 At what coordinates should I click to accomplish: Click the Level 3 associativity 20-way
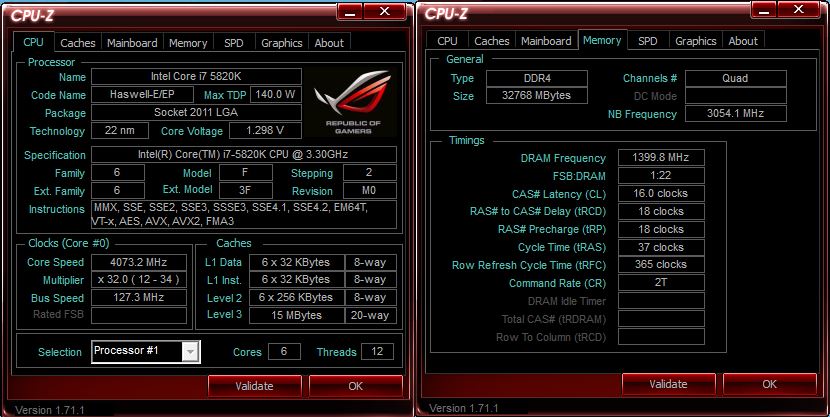point(371,315)
